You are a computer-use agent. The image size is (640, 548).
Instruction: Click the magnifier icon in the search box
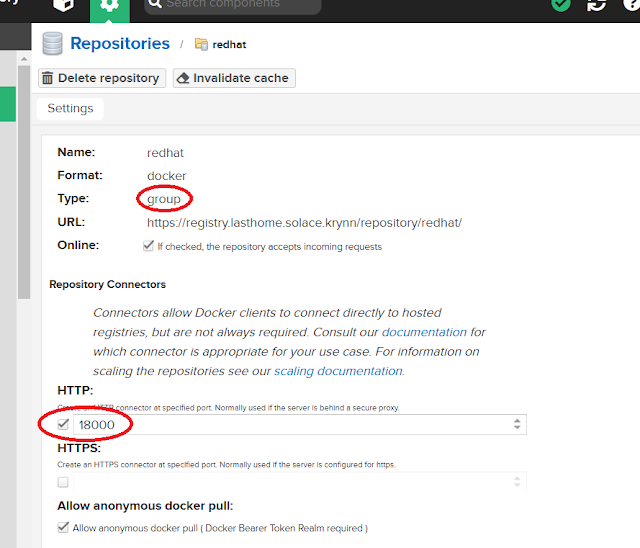pyautogui.click(x=155, y=5)
